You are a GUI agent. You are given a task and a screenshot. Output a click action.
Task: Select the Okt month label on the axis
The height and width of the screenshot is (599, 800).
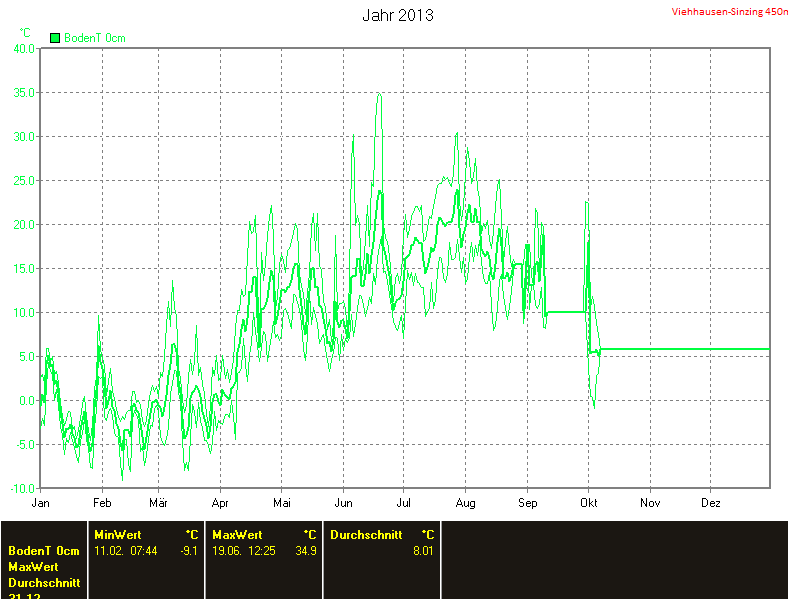point(588,502)
